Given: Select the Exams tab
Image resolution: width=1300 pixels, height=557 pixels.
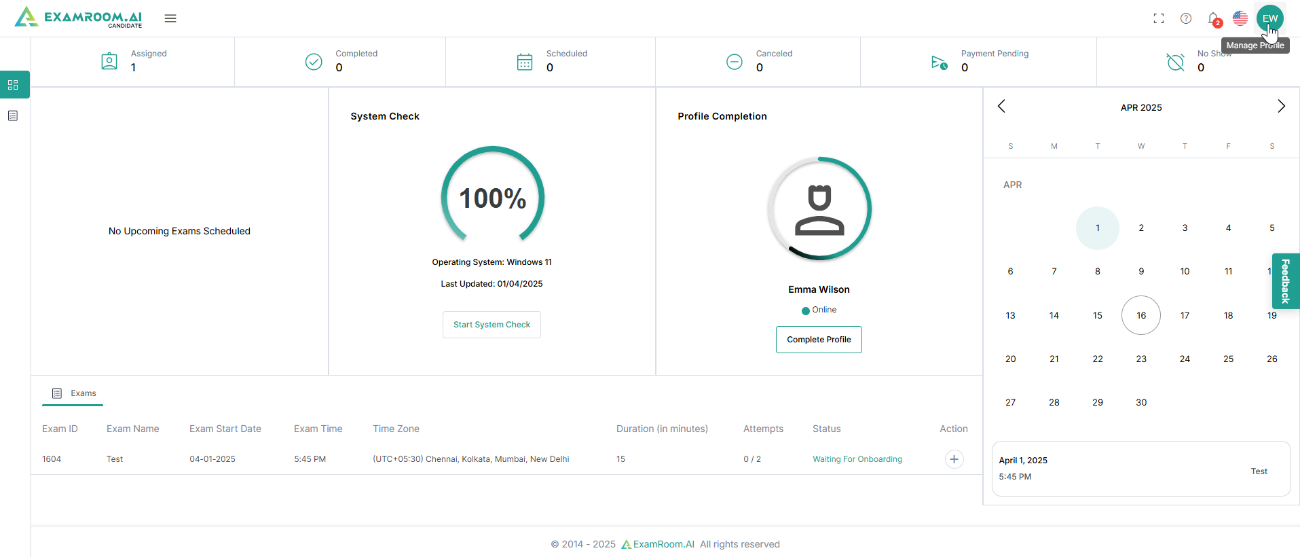Looking at the screenshot, I should pos(74,393).
